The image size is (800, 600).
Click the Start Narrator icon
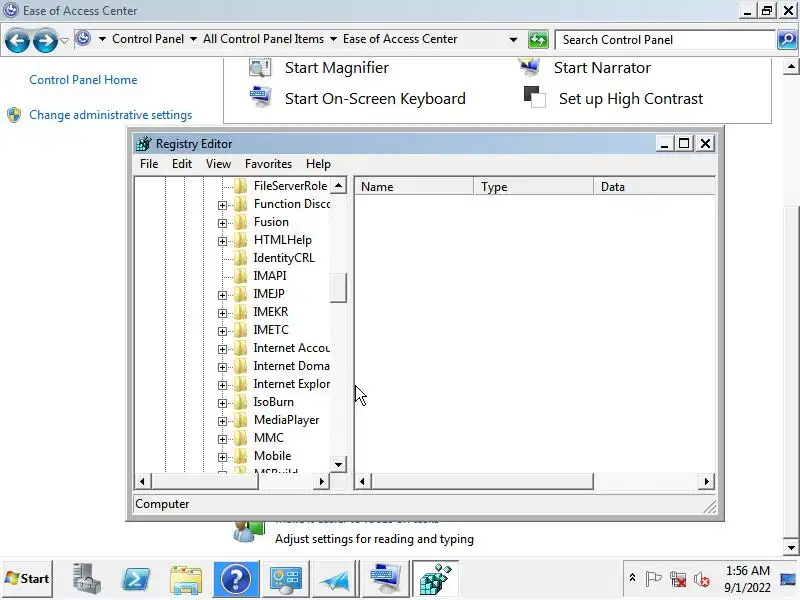[529, 67]
